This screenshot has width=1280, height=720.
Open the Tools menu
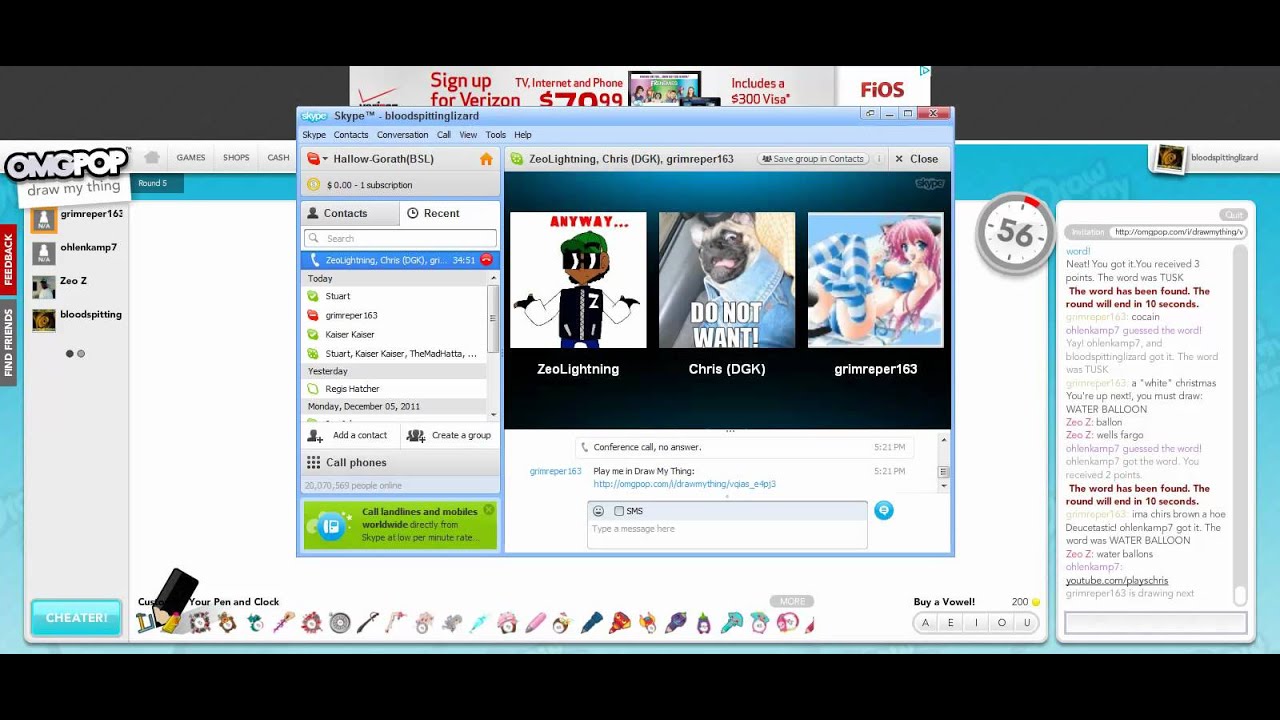(495, 135)
